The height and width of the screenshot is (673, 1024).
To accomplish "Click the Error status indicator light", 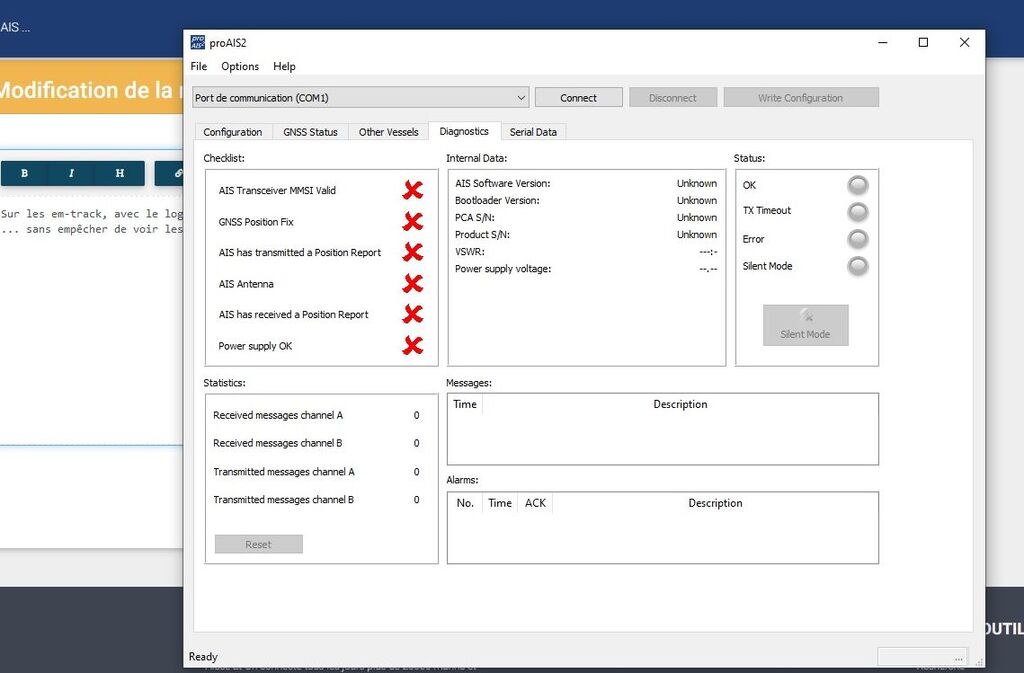I will (x=857, y=239).
